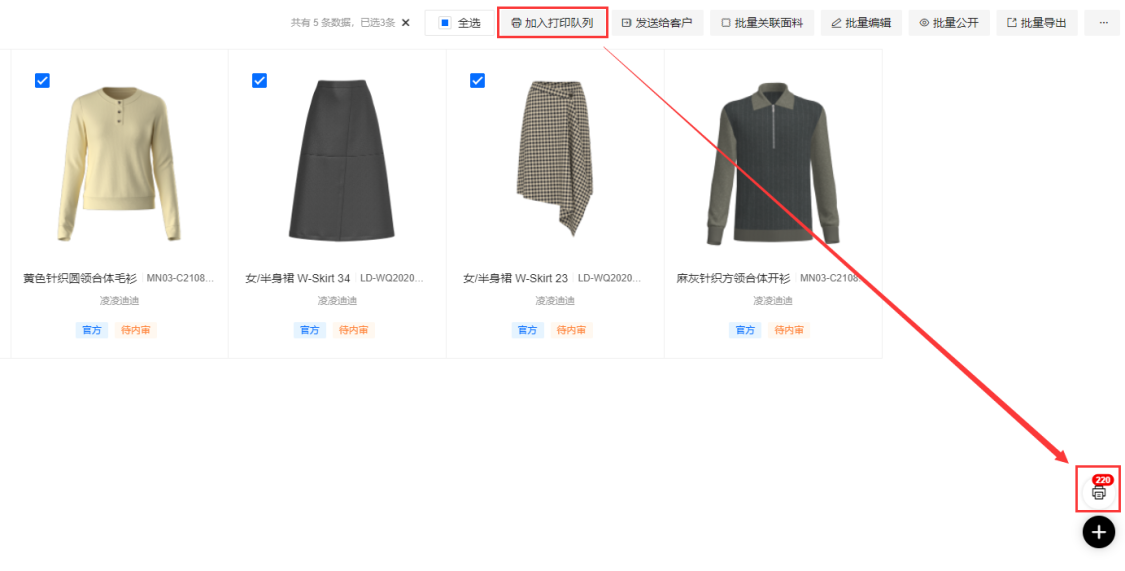The height and width of the screenshot is (571, 1125).
Task: Toggle the 全选 select-all checkbox
Action: pos(446,23)
